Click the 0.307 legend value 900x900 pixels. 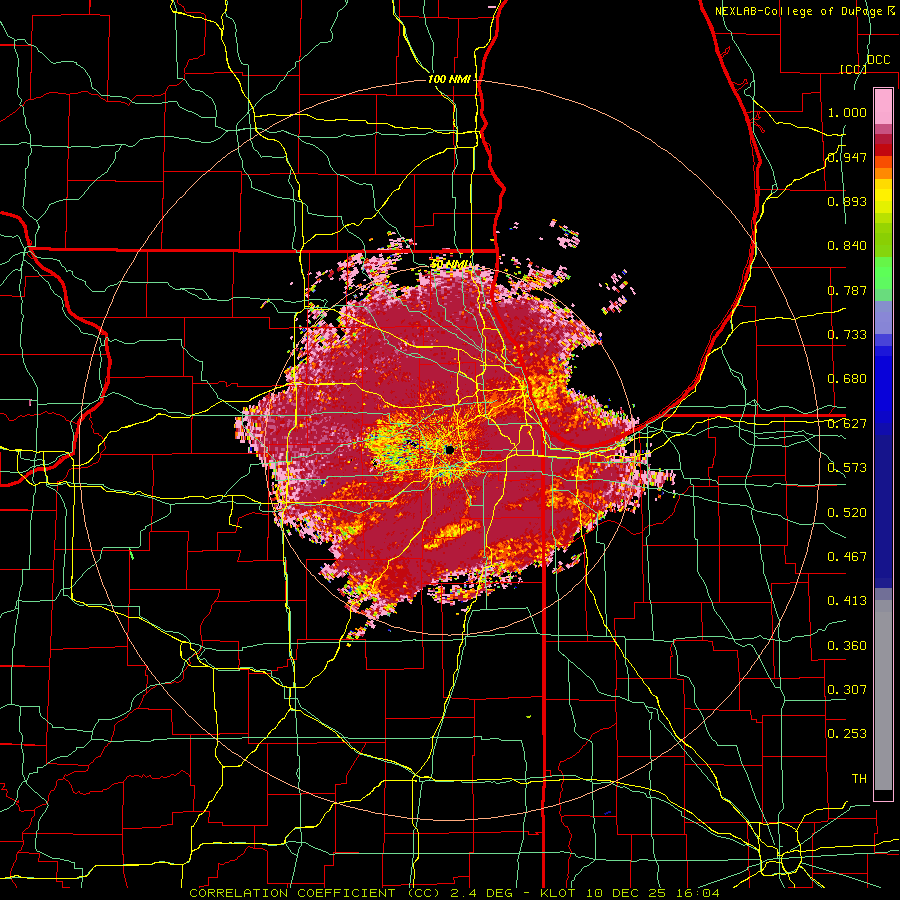pyautogui.click(x=847, y=690)
